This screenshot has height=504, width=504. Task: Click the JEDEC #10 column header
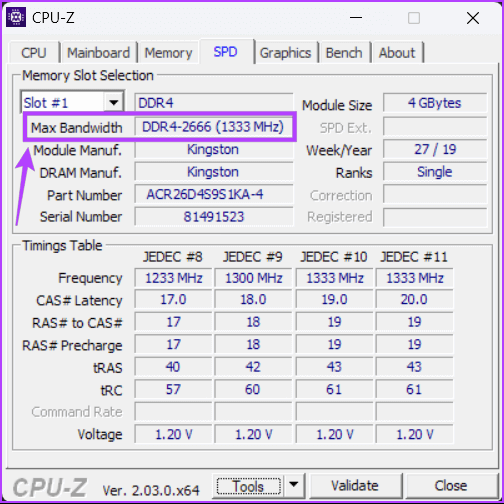click(334, 257)
